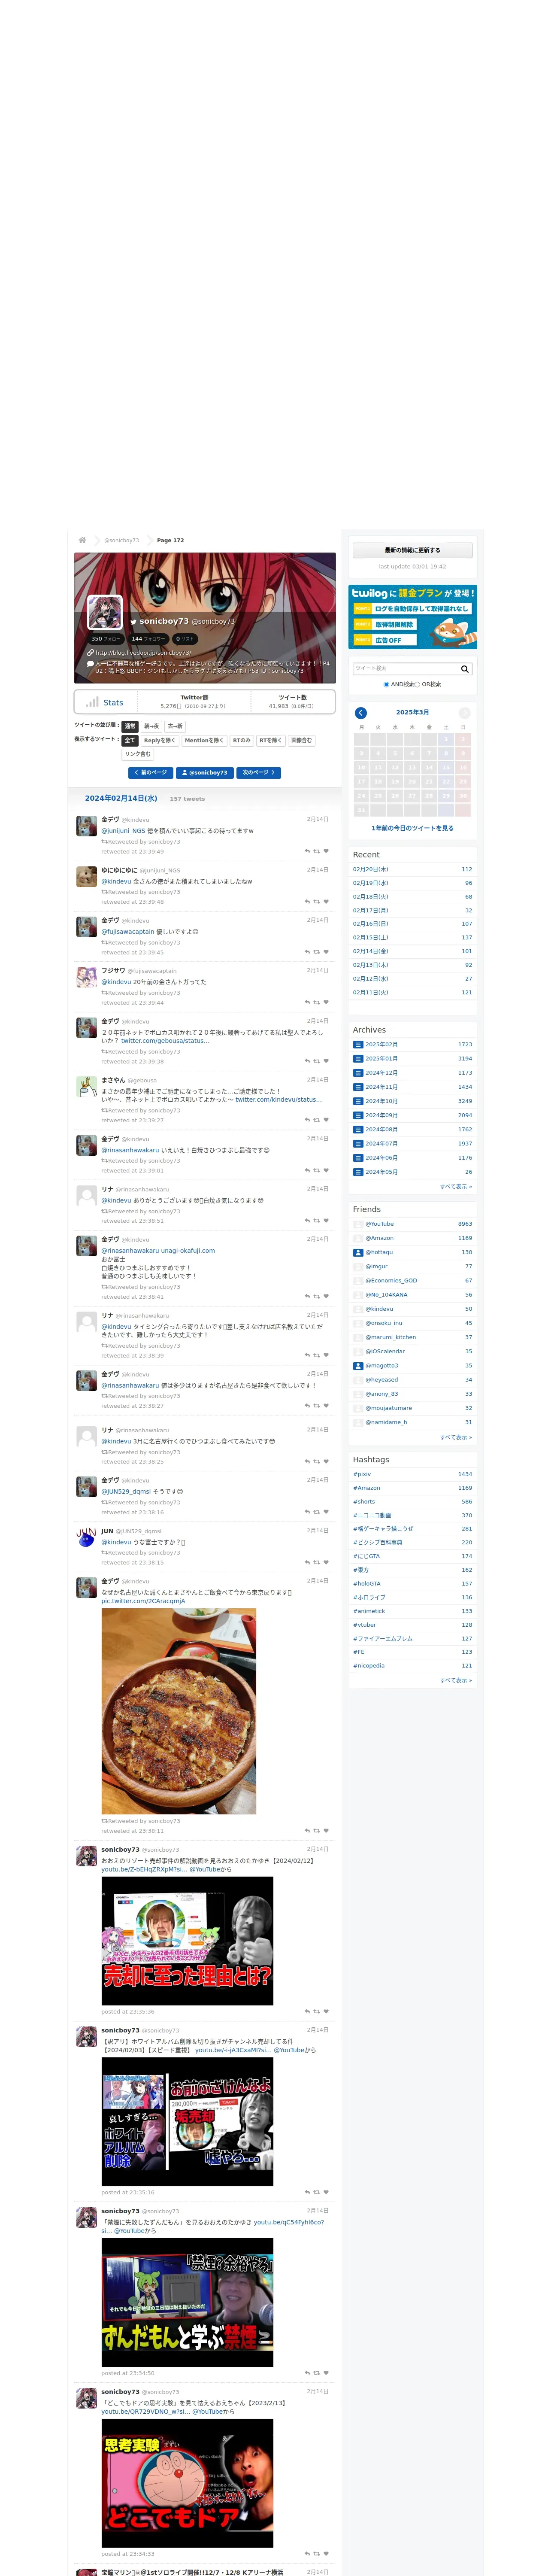Open the home icon in breadcrumb
The width and height of the screenshot is (551, 2576).
[x=82, y=540]
